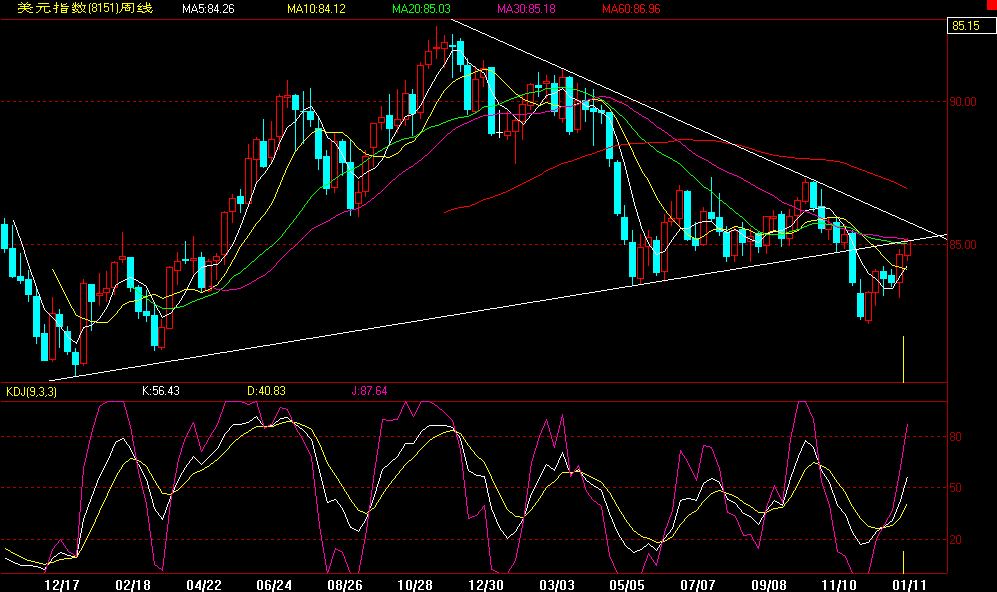Click the 06/24 date axis label
The height and width of the screenshot is (592, 997).
[x=274, y=585]
